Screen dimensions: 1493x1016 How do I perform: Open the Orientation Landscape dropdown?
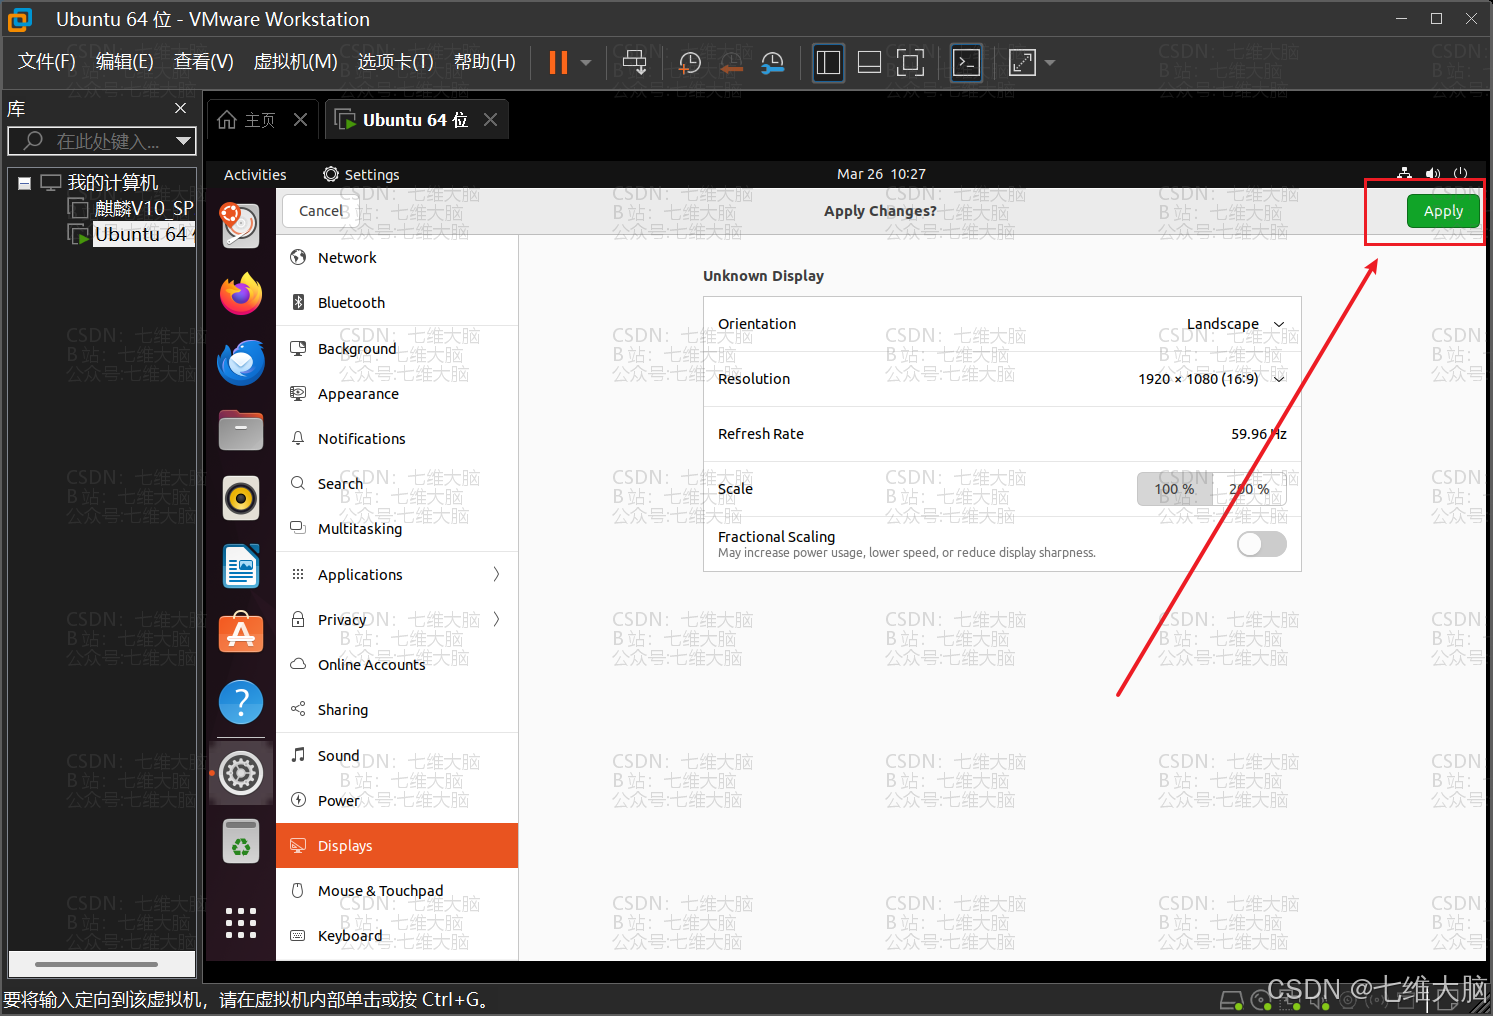tap(1235, 324)
